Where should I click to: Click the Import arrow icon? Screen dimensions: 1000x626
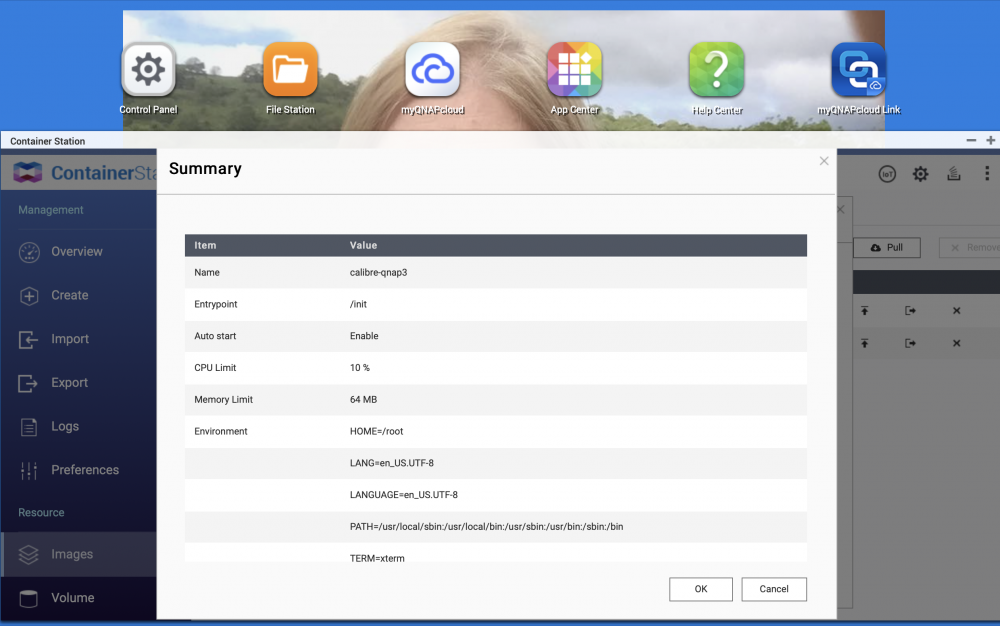pyautogui.click(x=29, y=340)
